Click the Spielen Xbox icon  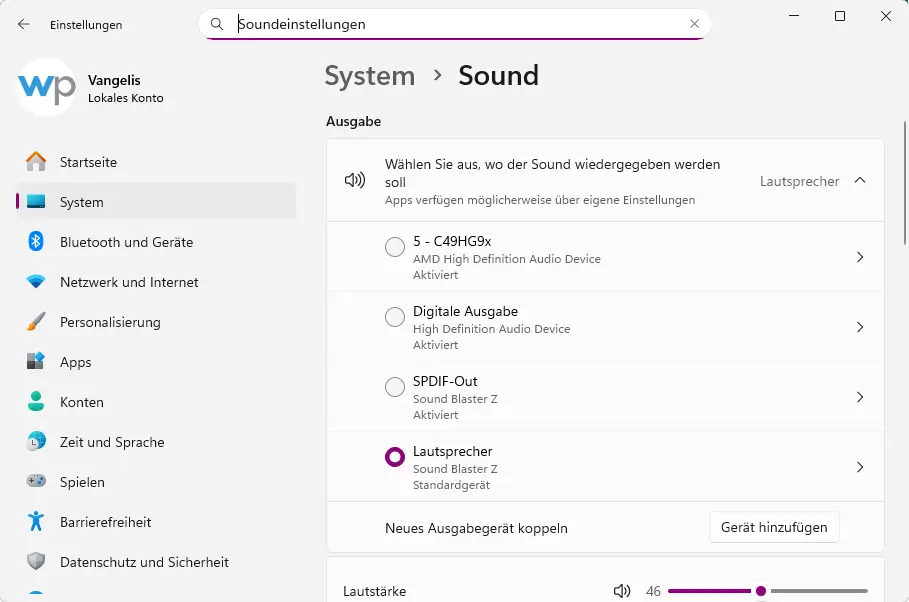tap(38, 482)
